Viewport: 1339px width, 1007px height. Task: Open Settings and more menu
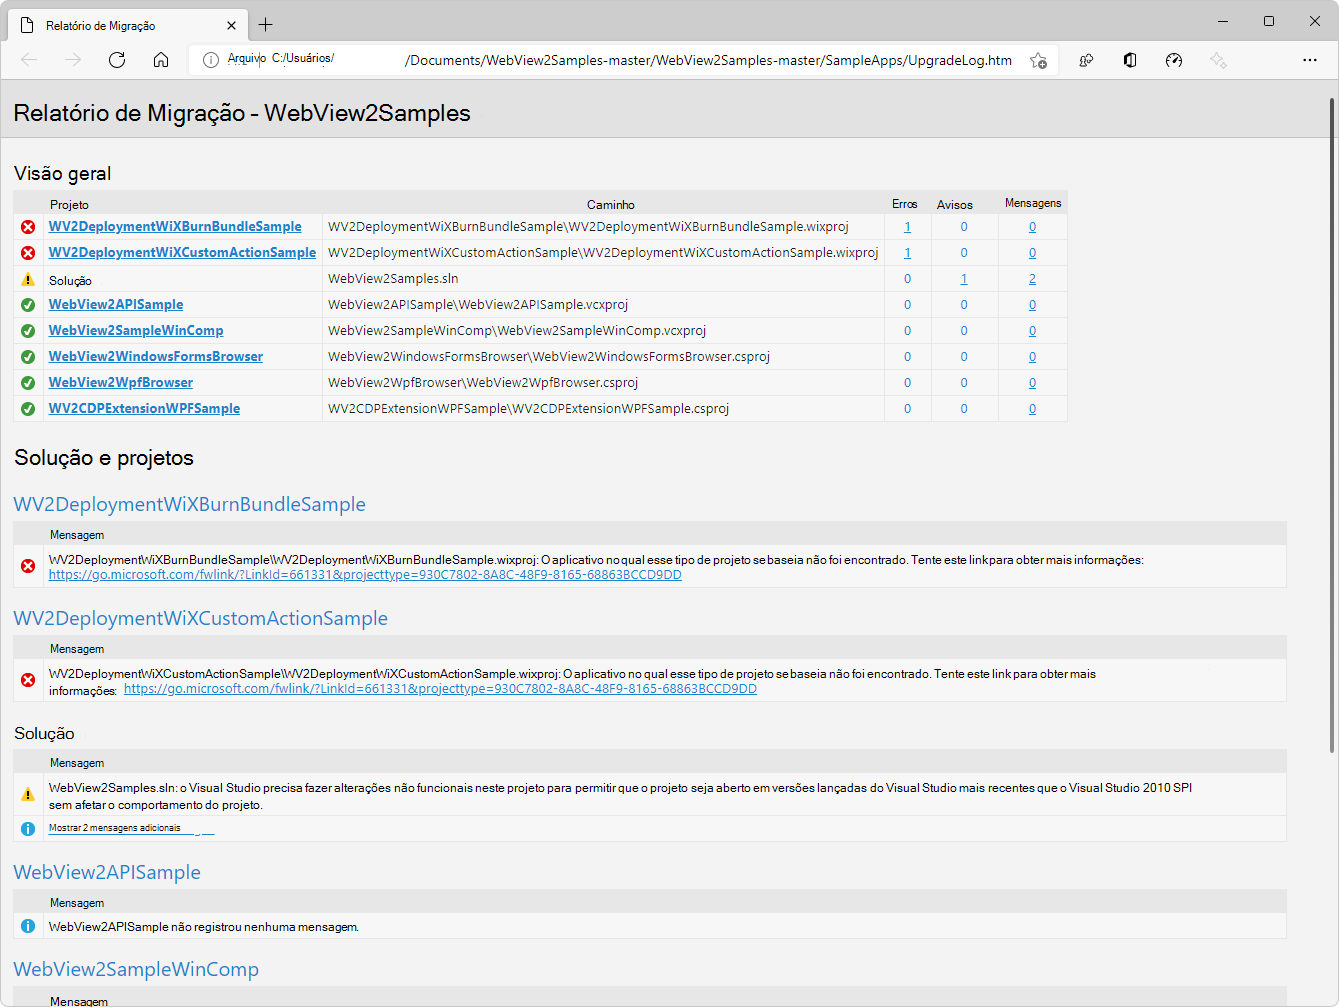[x=1310, y=60]
